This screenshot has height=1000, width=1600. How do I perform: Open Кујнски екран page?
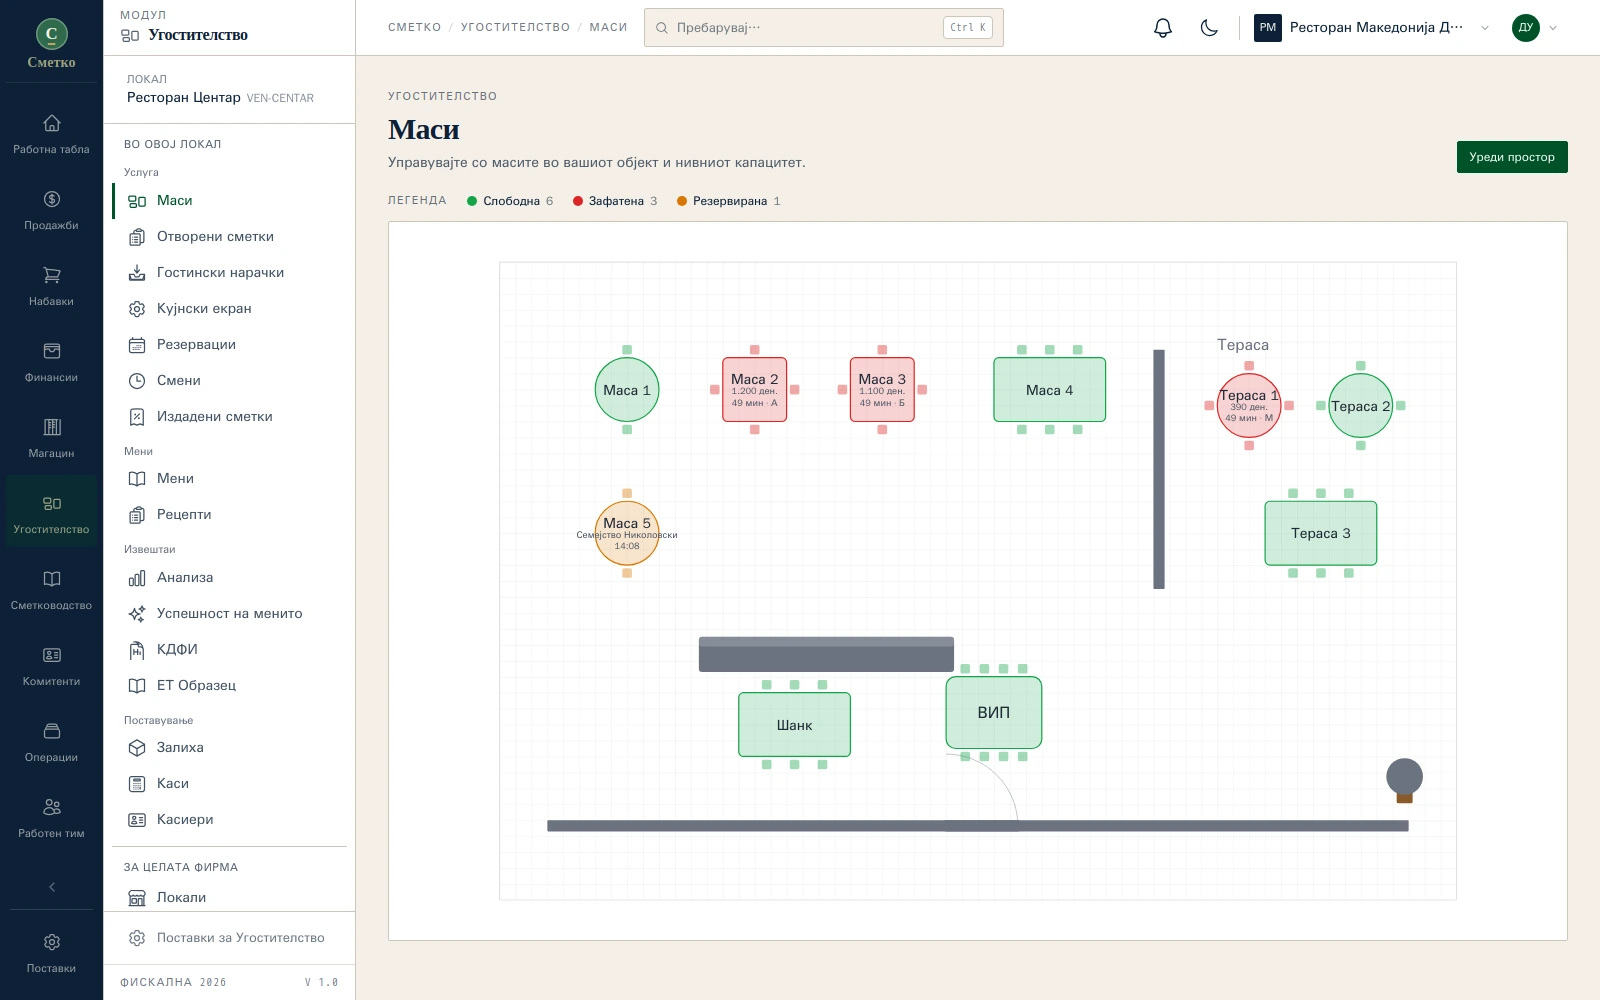(229, 309)
